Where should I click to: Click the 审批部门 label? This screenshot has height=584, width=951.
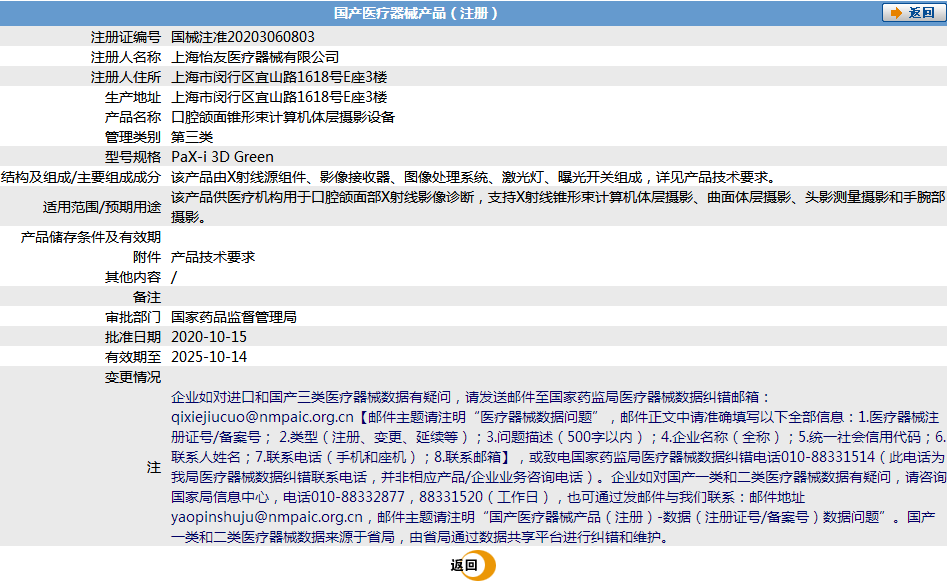click(132, 317)
